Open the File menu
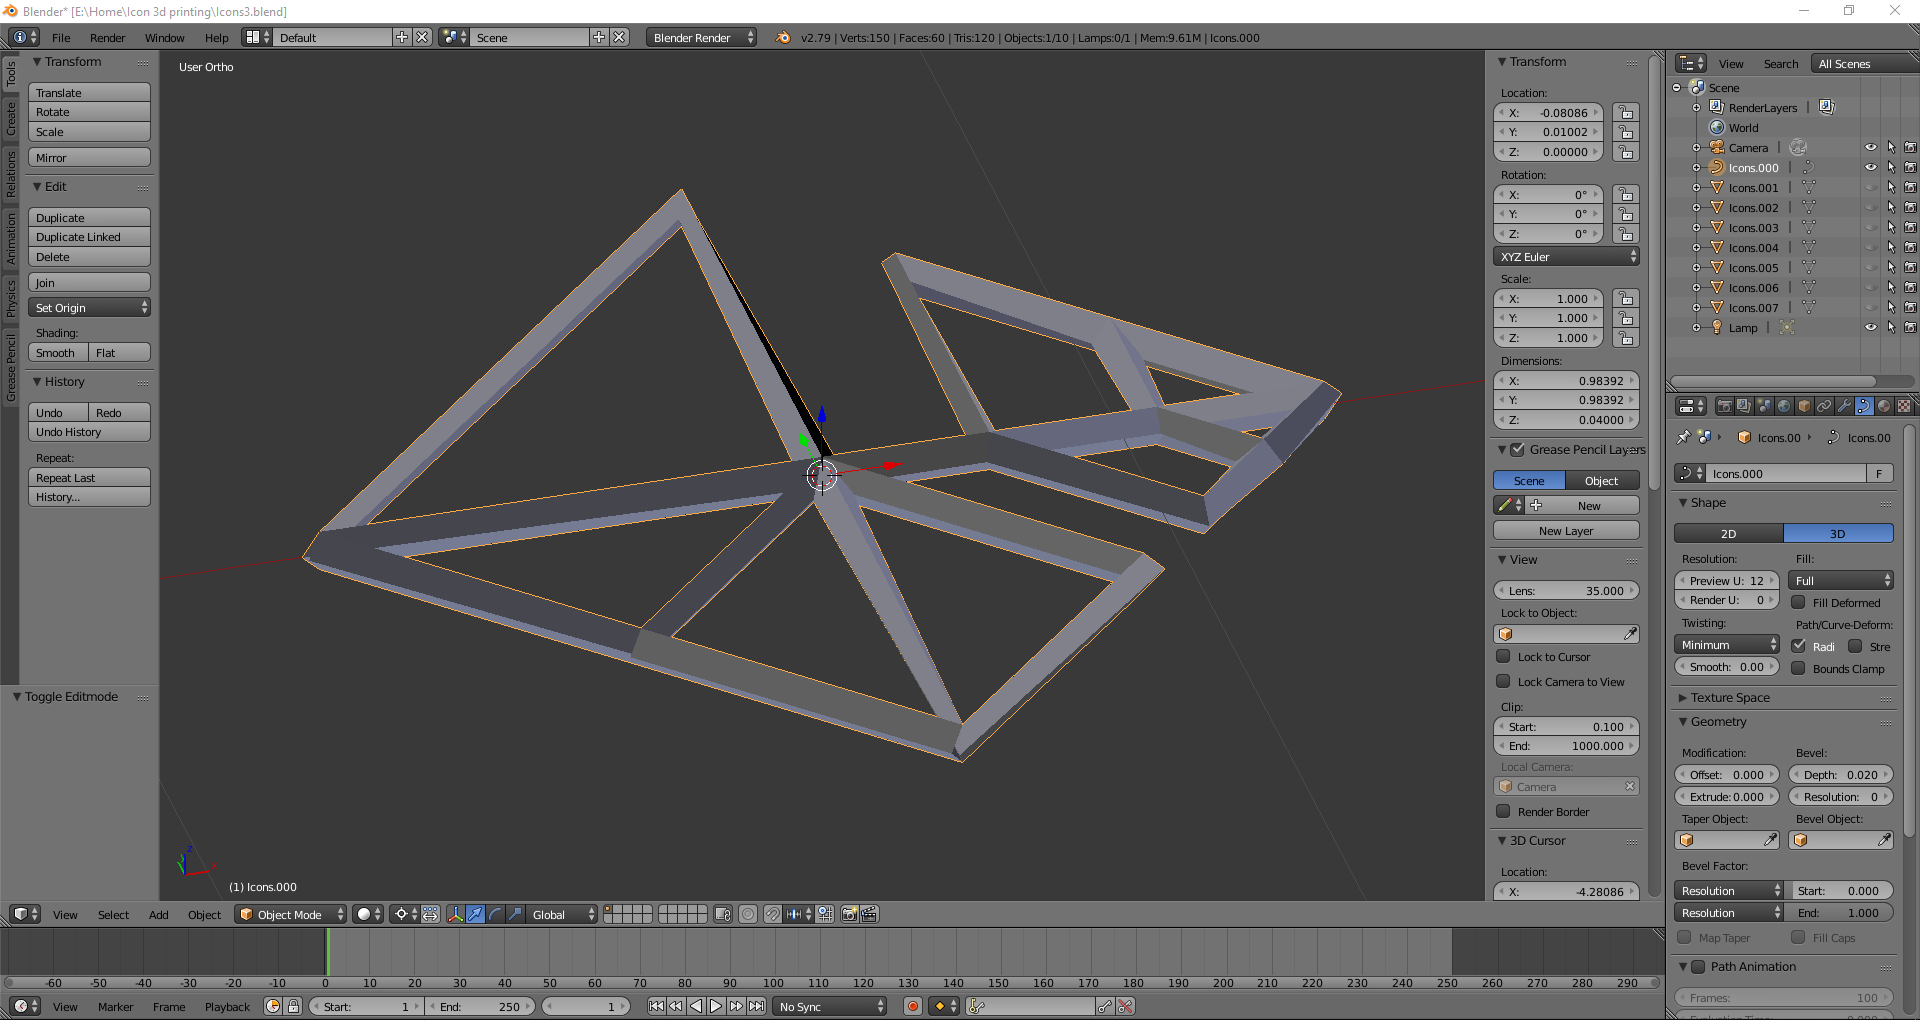The image size is (1920, 1020). [x=61, y=37]
